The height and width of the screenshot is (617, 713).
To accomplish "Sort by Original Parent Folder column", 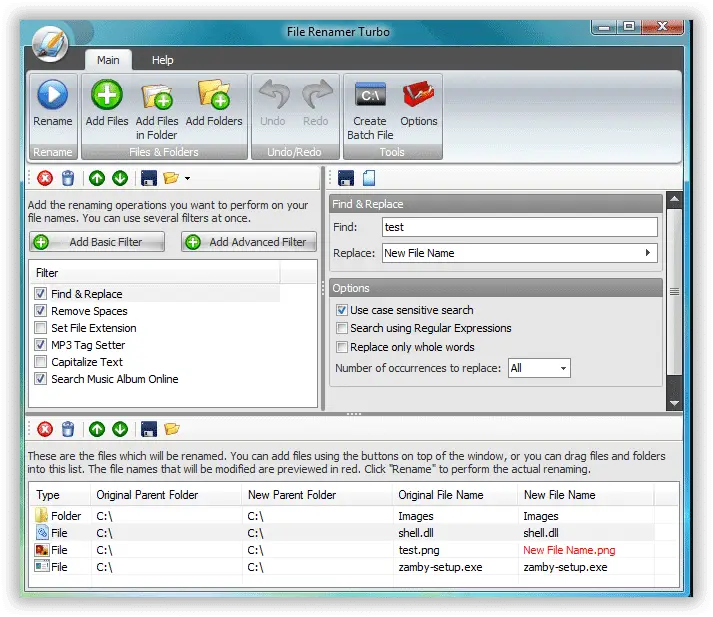I will pyautogui.click(x=166, y=495).
